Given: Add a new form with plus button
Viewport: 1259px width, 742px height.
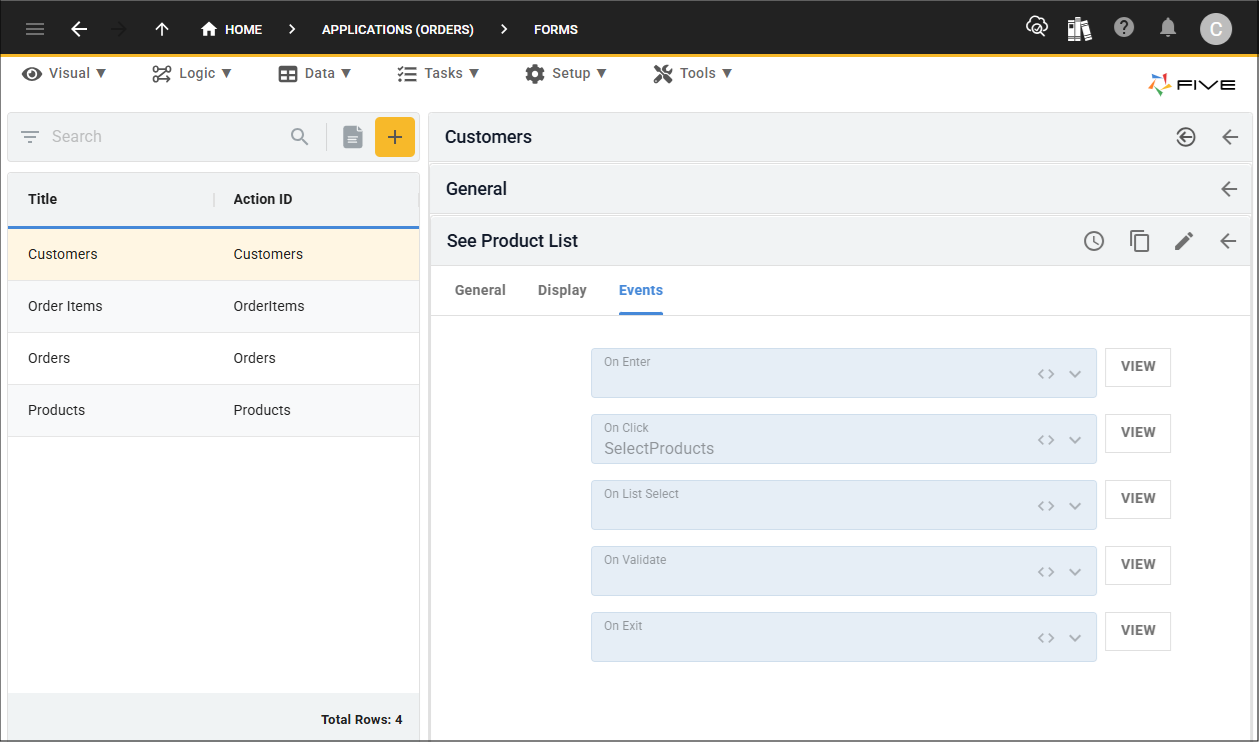Looking at the screenshot, I should point(395,137).
